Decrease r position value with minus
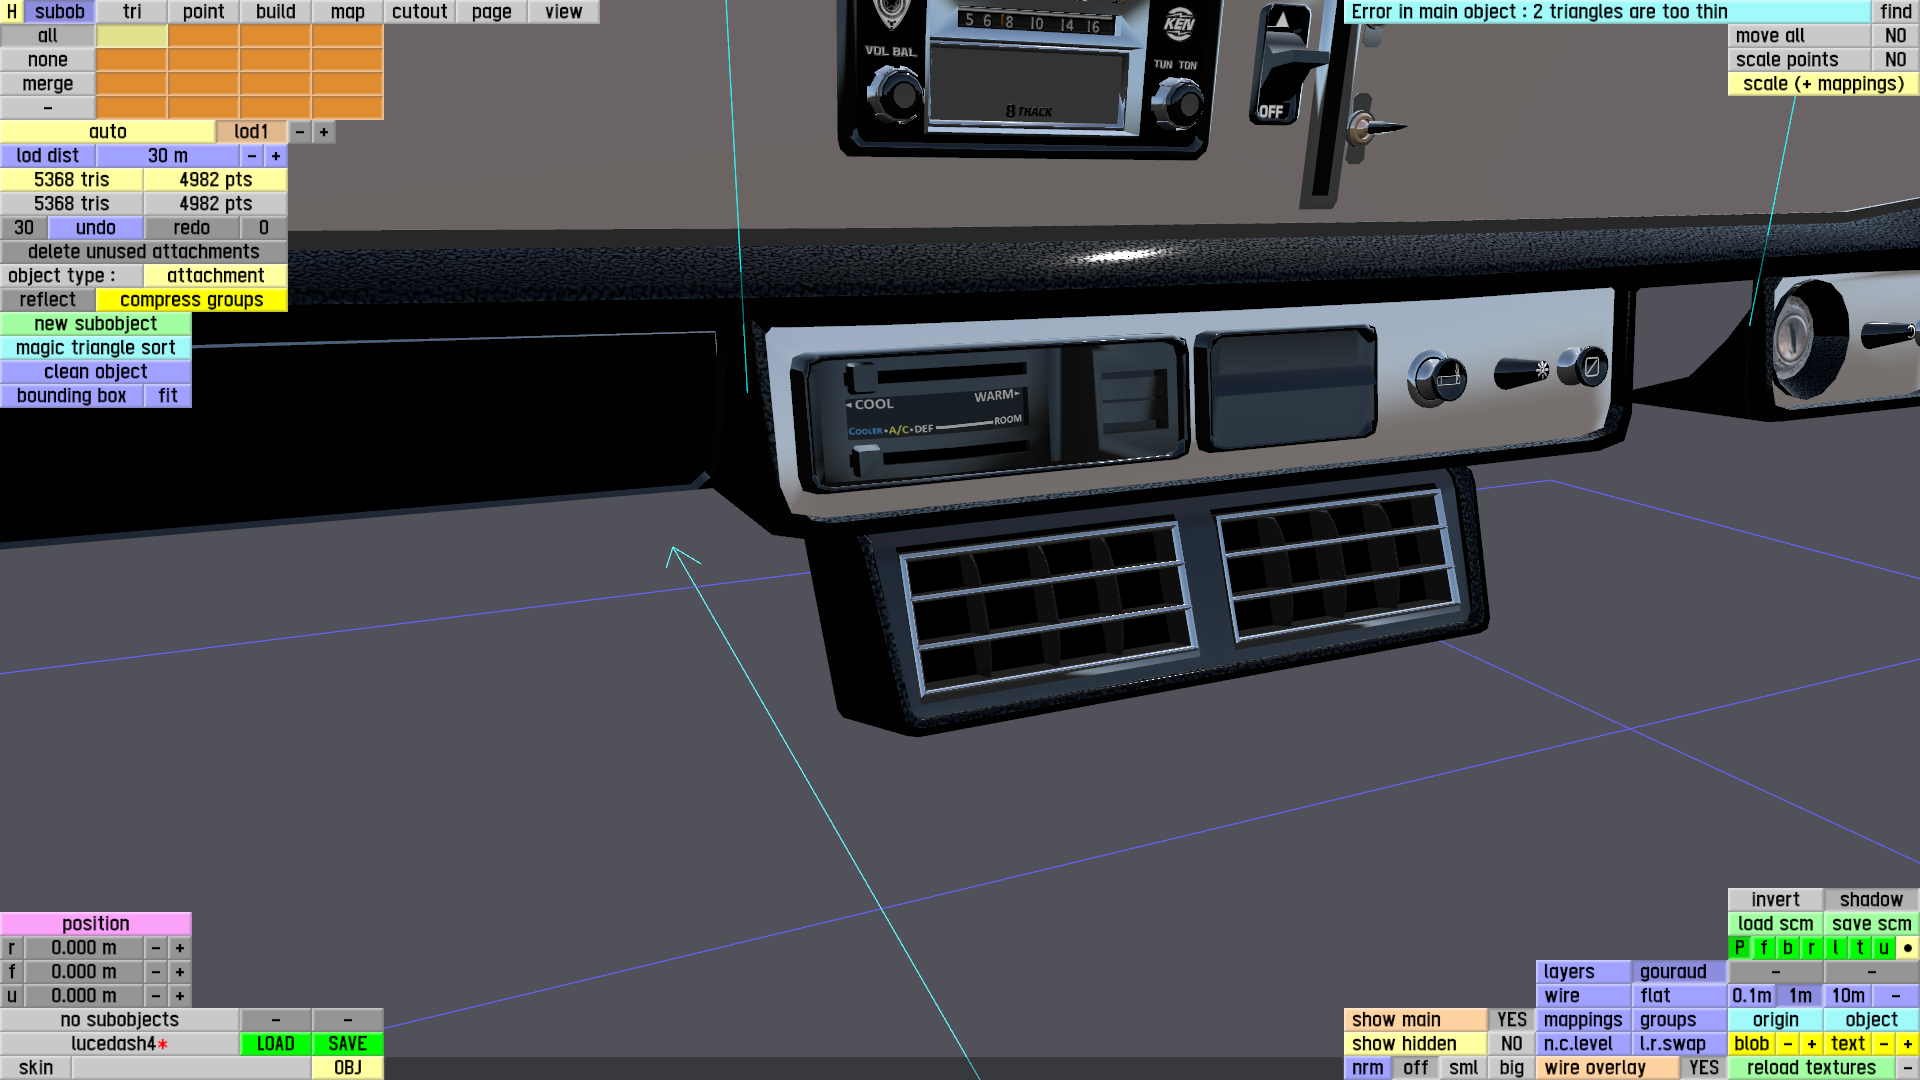 155,947
